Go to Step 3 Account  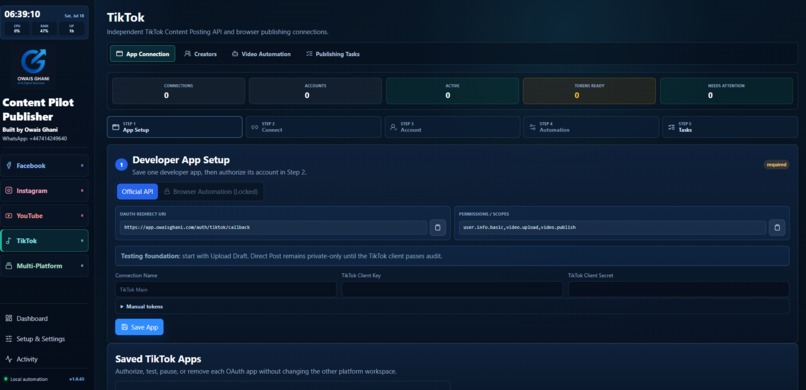452,127
